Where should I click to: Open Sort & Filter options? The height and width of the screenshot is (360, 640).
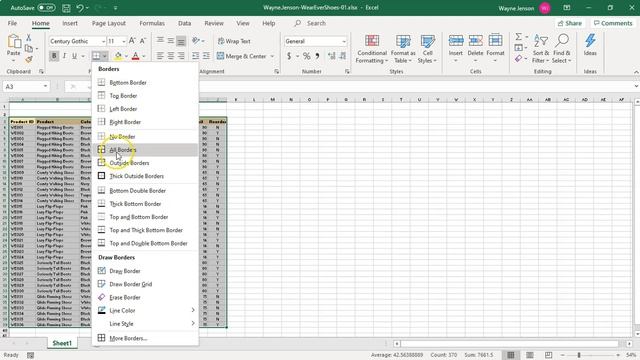click(x=541, y=49)
